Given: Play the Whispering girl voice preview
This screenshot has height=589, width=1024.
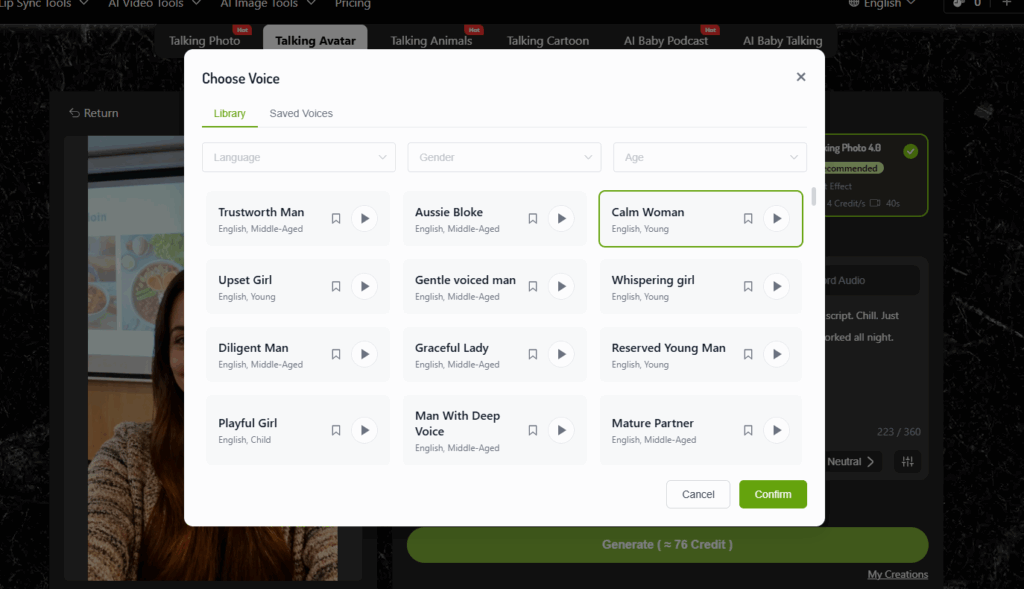Looking at the screenshot, I should click(x=777, y=286).
